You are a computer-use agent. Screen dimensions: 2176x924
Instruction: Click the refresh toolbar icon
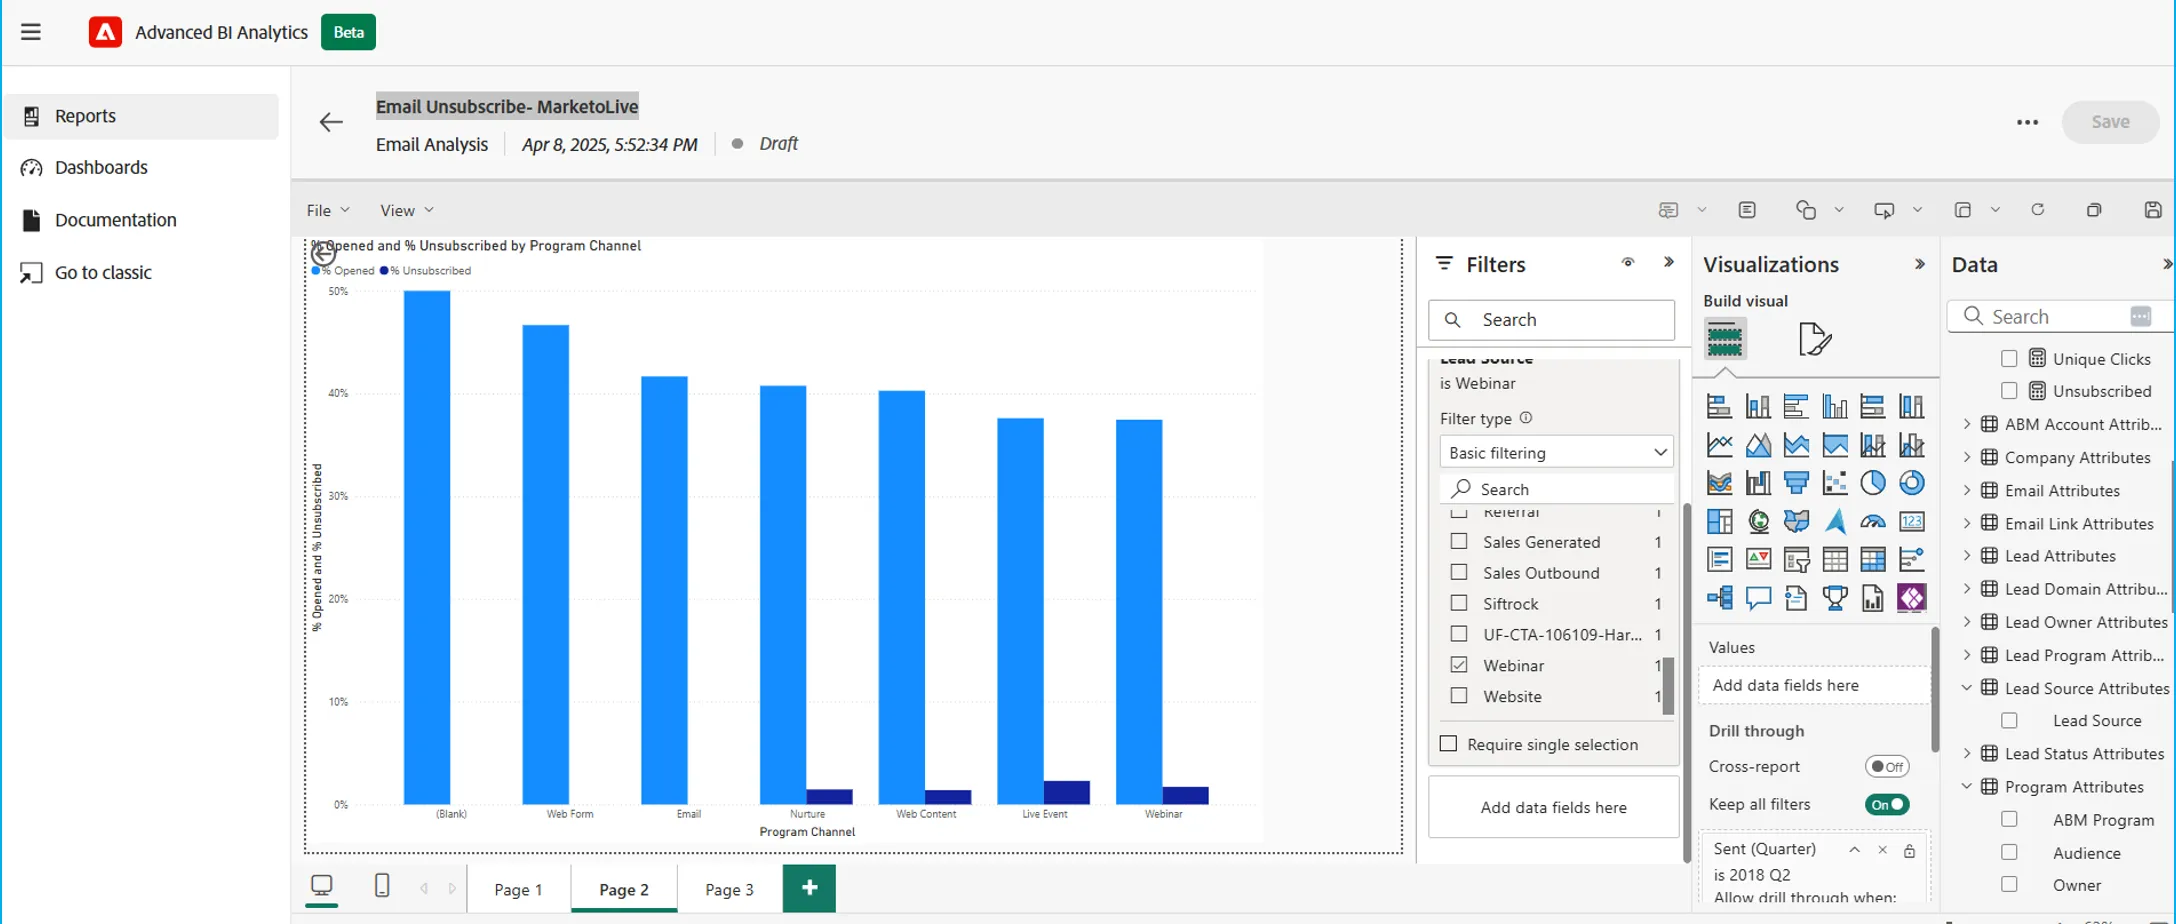(2037, 210)
